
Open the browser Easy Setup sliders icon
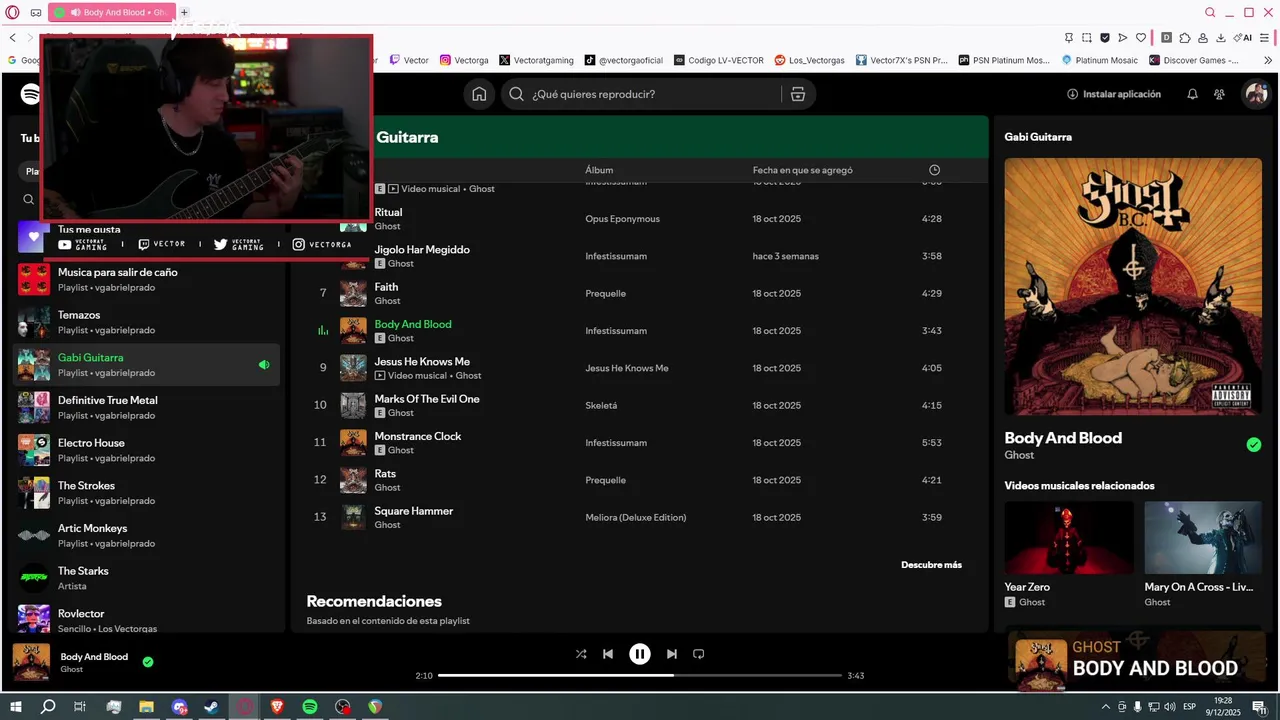pos(1264,38)
